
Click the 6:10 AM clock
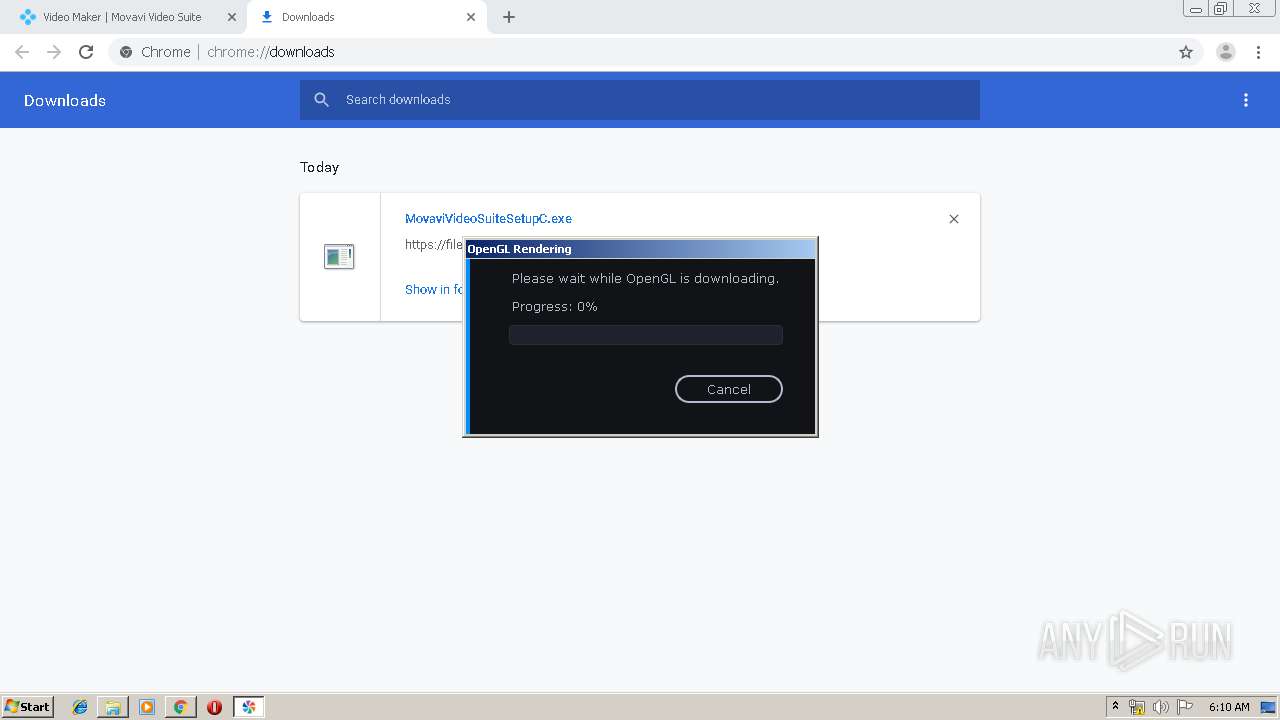pos(1229,707)
